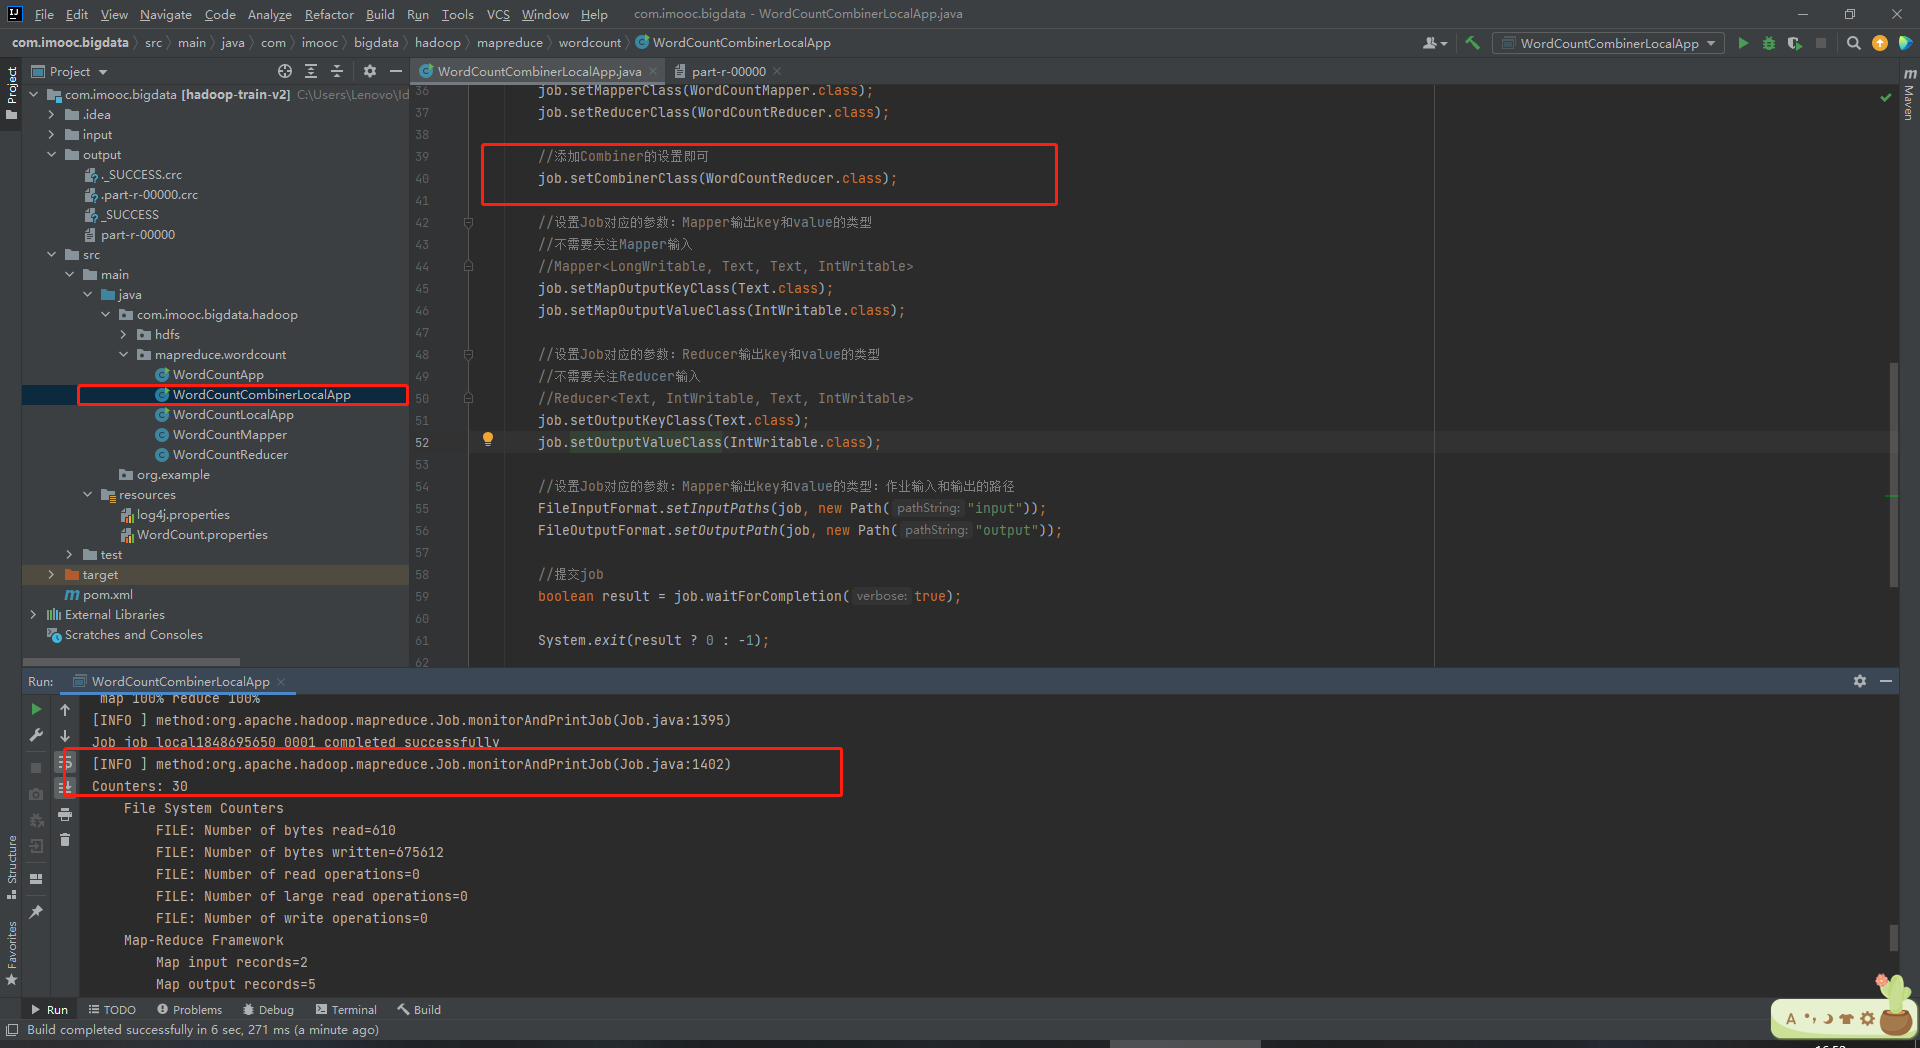
Task: Click the orange update arrow icon
Action: click(x=1880, y=43)
